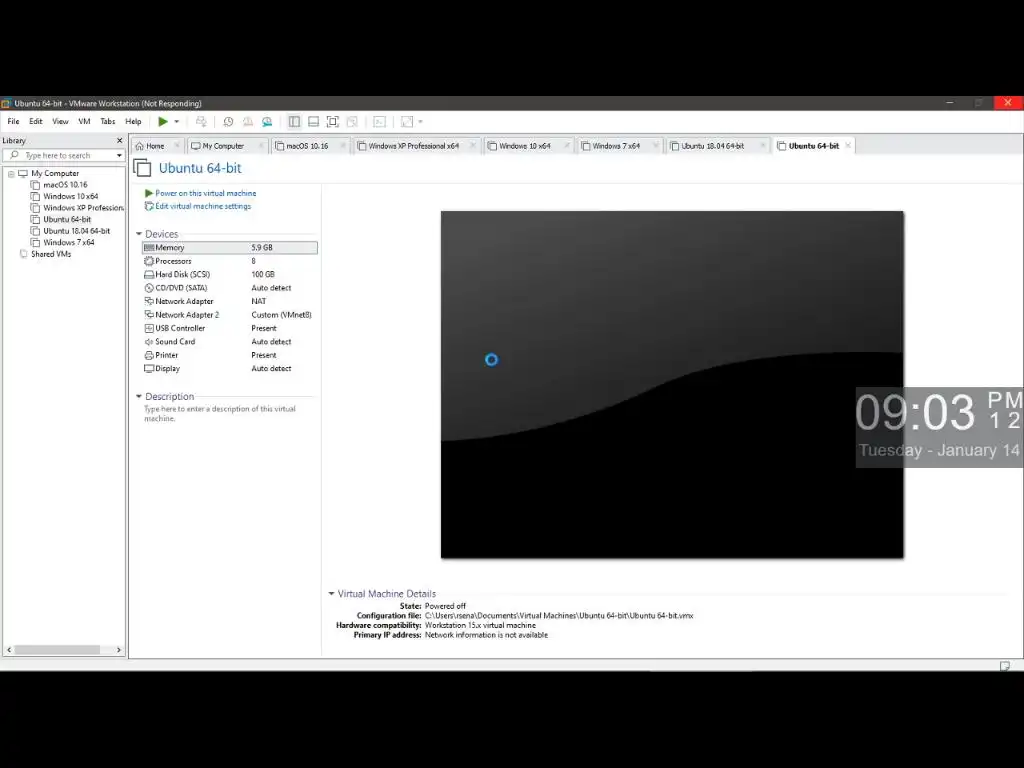
Task: Select the Display device row
Action: pyautogui.click(x=230, y=368)
